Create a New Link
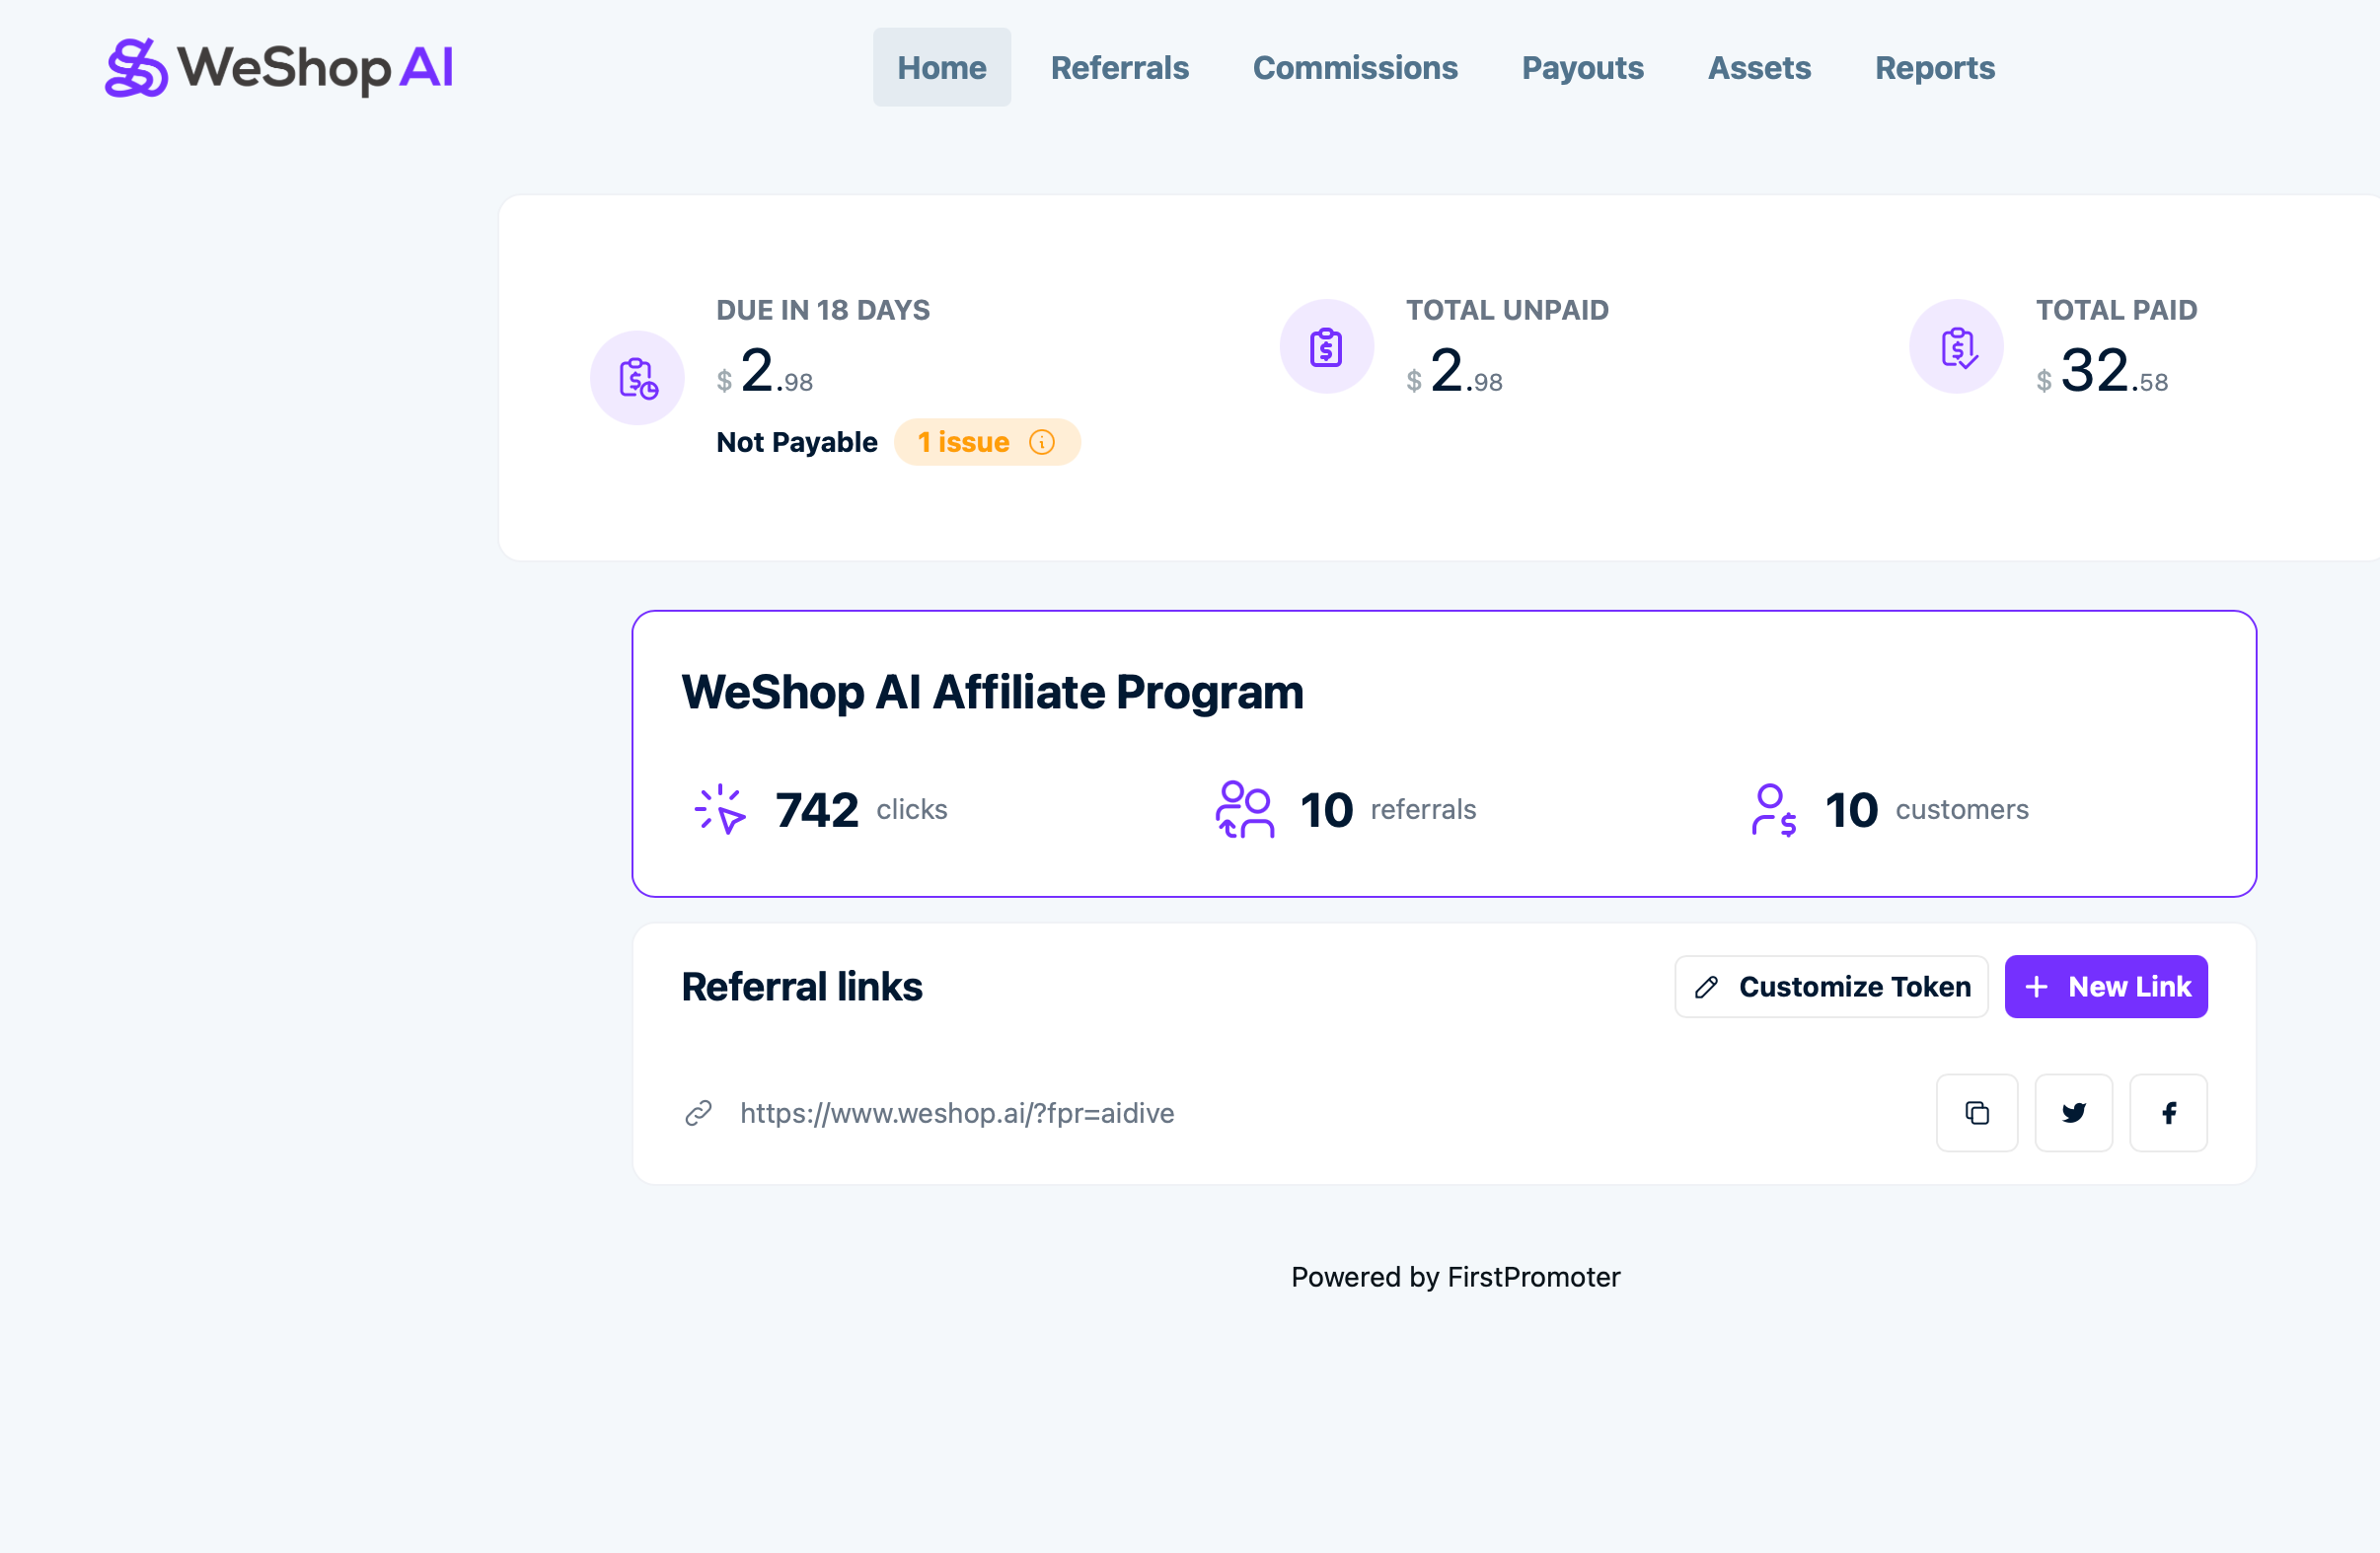The height and width of the screenshot is (1553, 2380). coord(2105,987)
